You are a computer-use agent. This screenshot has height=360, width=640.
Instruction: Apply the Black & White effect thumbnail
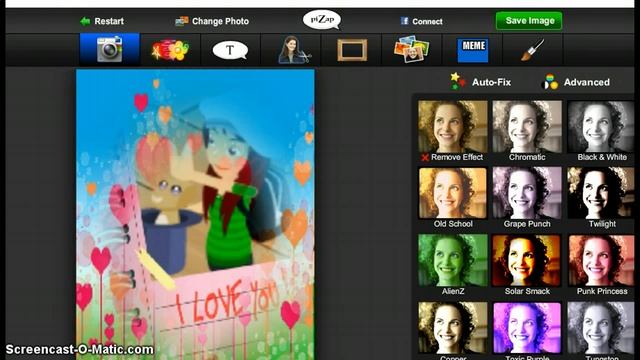point(601,127)
